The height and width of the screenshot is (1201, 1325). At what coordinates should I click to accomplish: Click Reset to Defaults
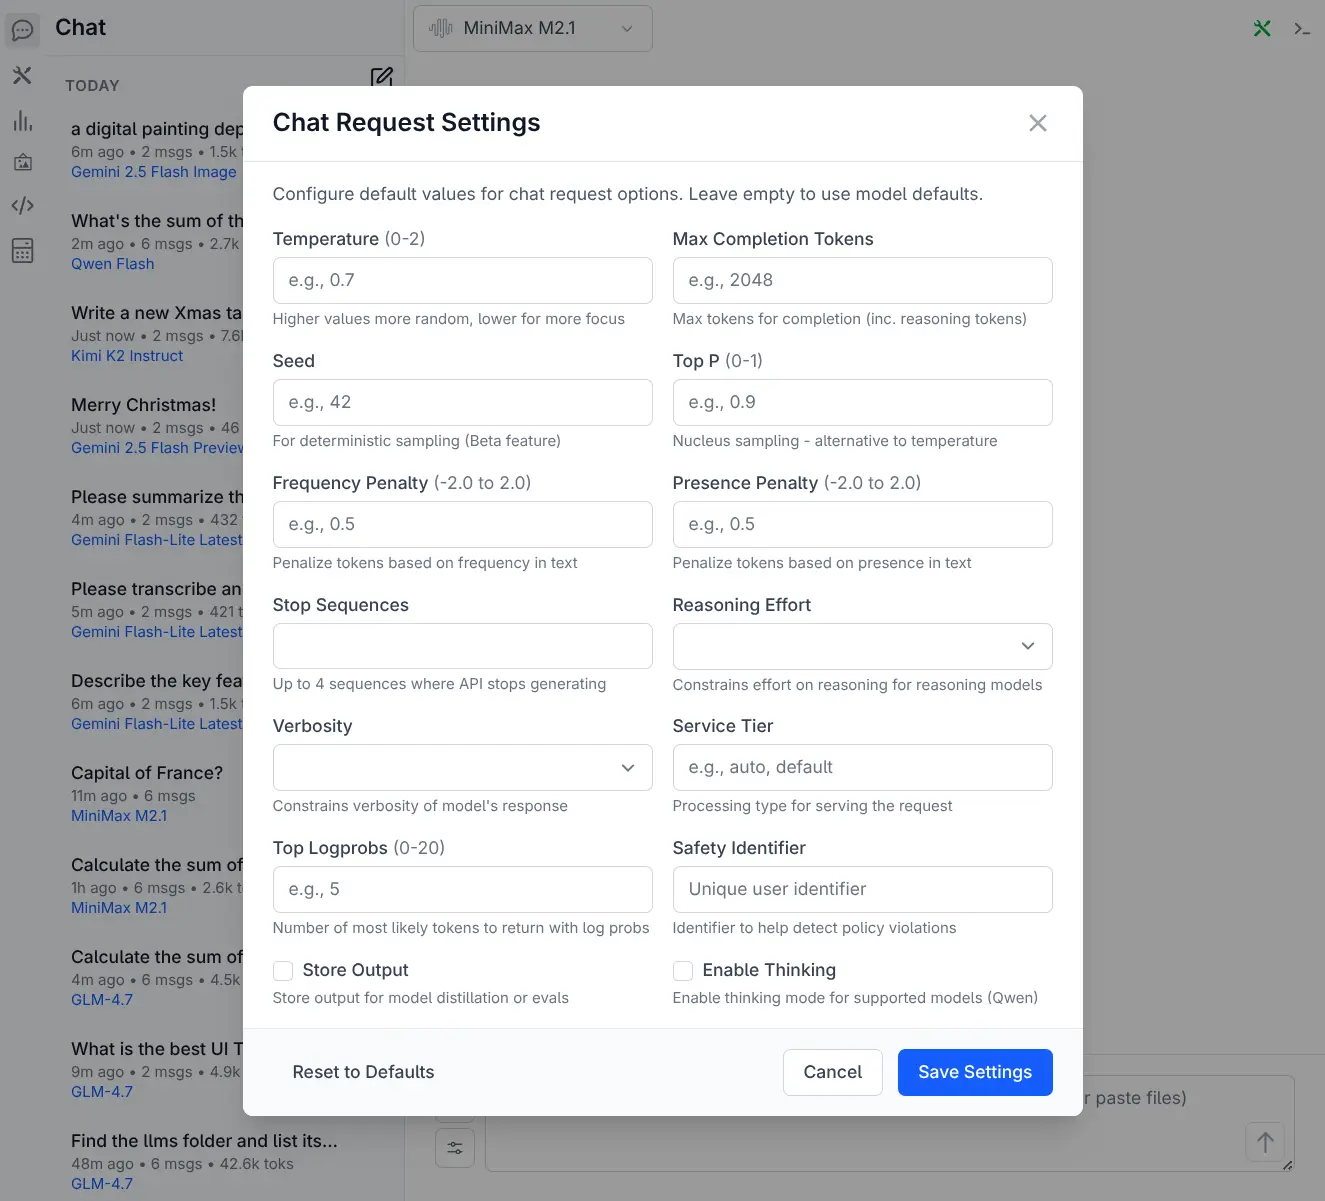(363, 1072)
